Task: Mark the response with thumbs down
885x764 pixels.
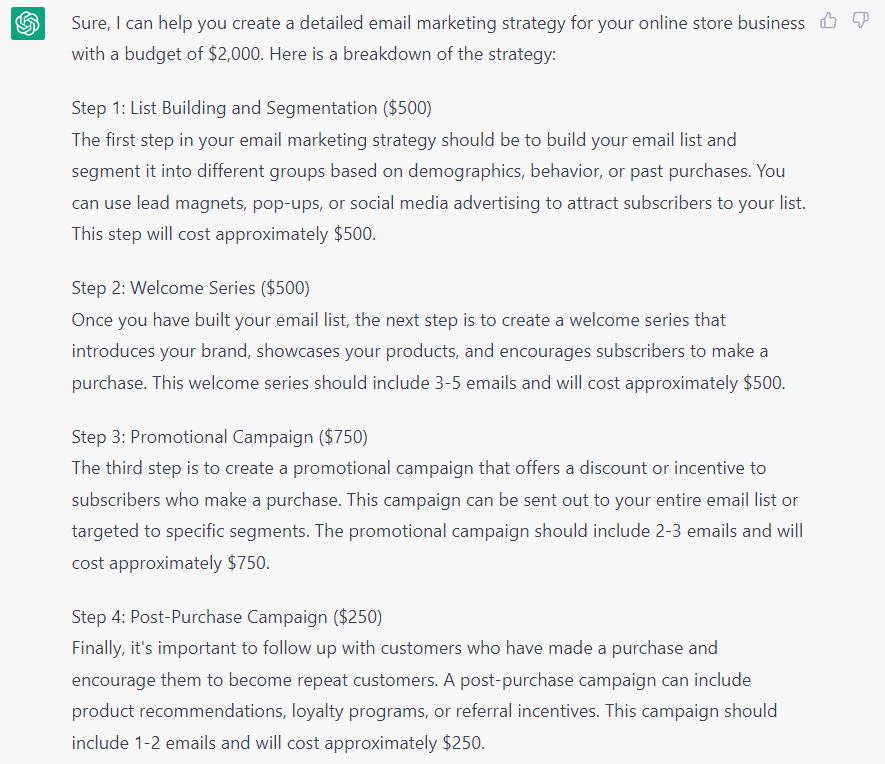Action: click(x=860, y=21)
